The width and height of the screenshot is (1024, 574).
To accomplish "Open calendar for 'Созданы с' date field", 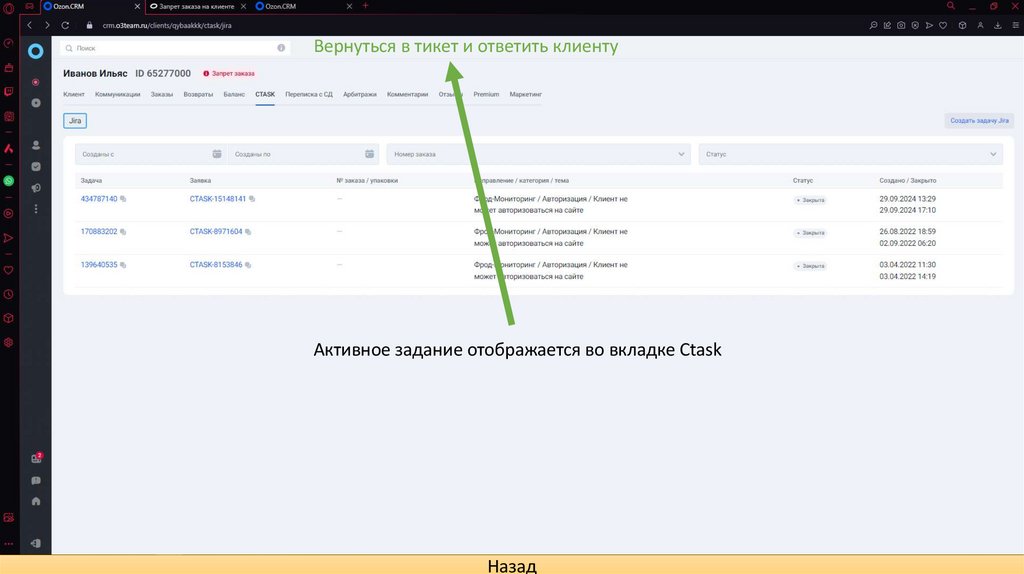I will click(x=217, y=154).
